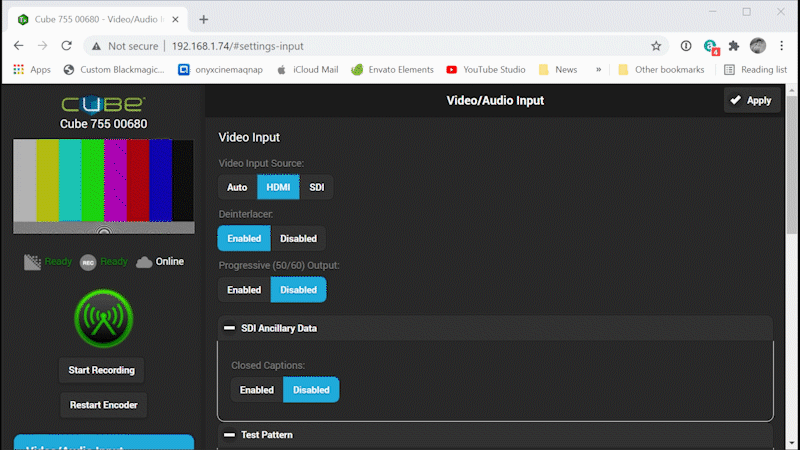800x450 pixels.
Task: Click the Online cloud status icon
Action: 144,262
